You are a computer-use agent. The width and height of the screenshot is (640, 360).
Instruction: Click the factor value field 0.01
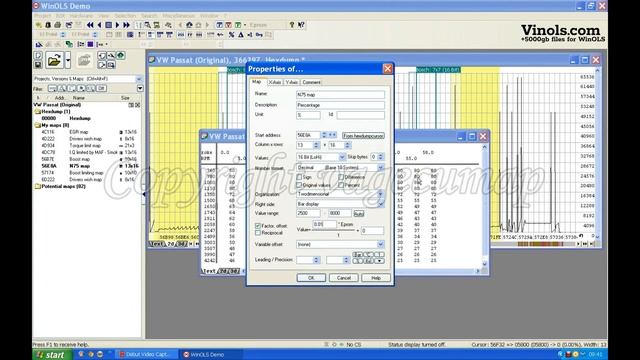(324, 224)
